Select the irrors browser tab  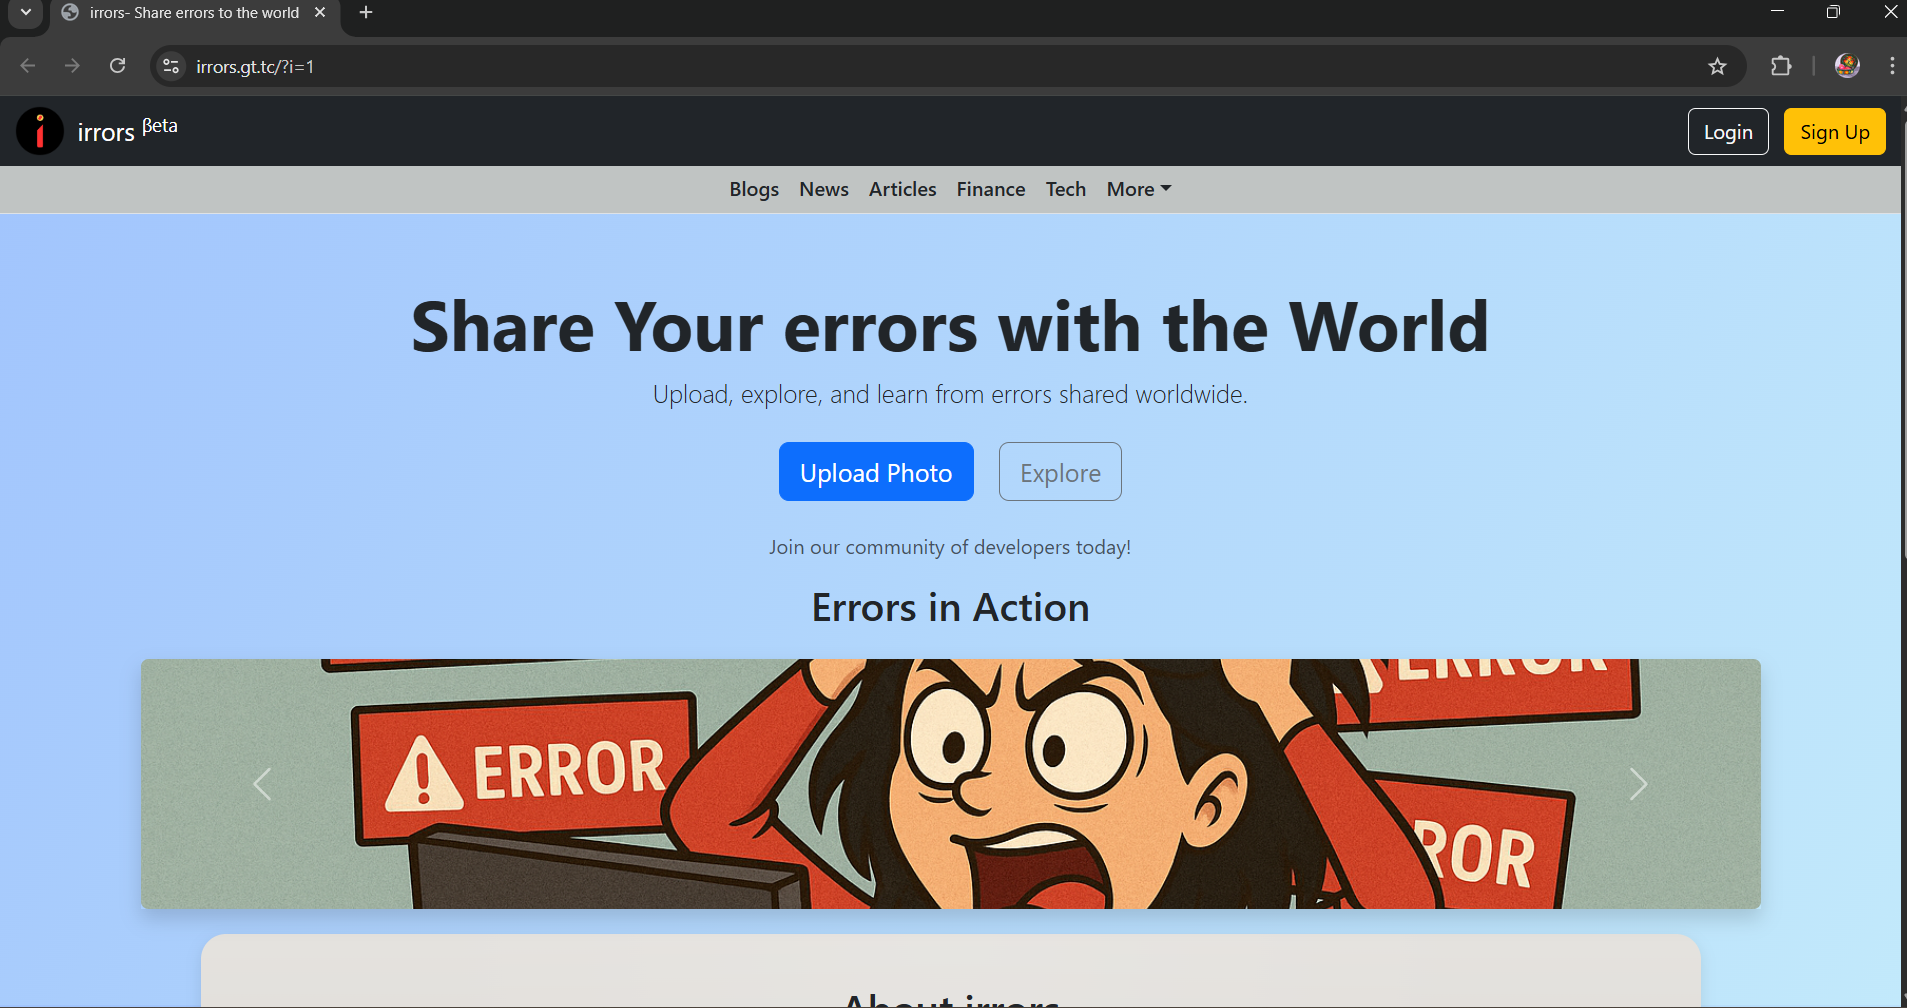coord(194,13)
